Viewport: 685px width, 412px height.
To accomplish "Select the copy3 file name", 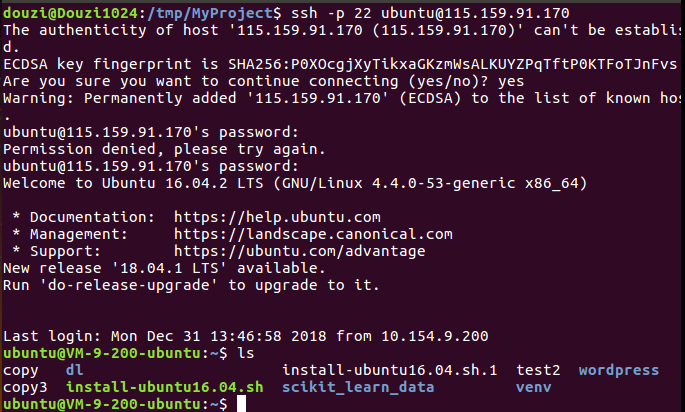I will [25, 387].
